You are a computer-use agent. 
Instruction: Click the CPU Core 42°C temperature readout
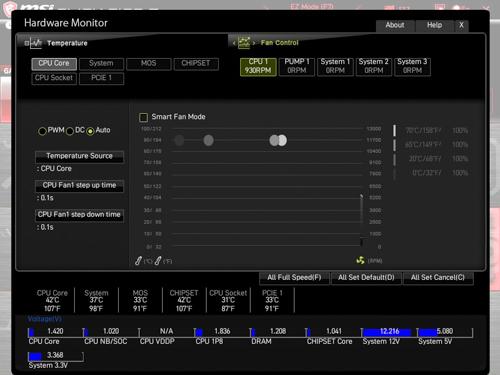click(x=52, y=301)
